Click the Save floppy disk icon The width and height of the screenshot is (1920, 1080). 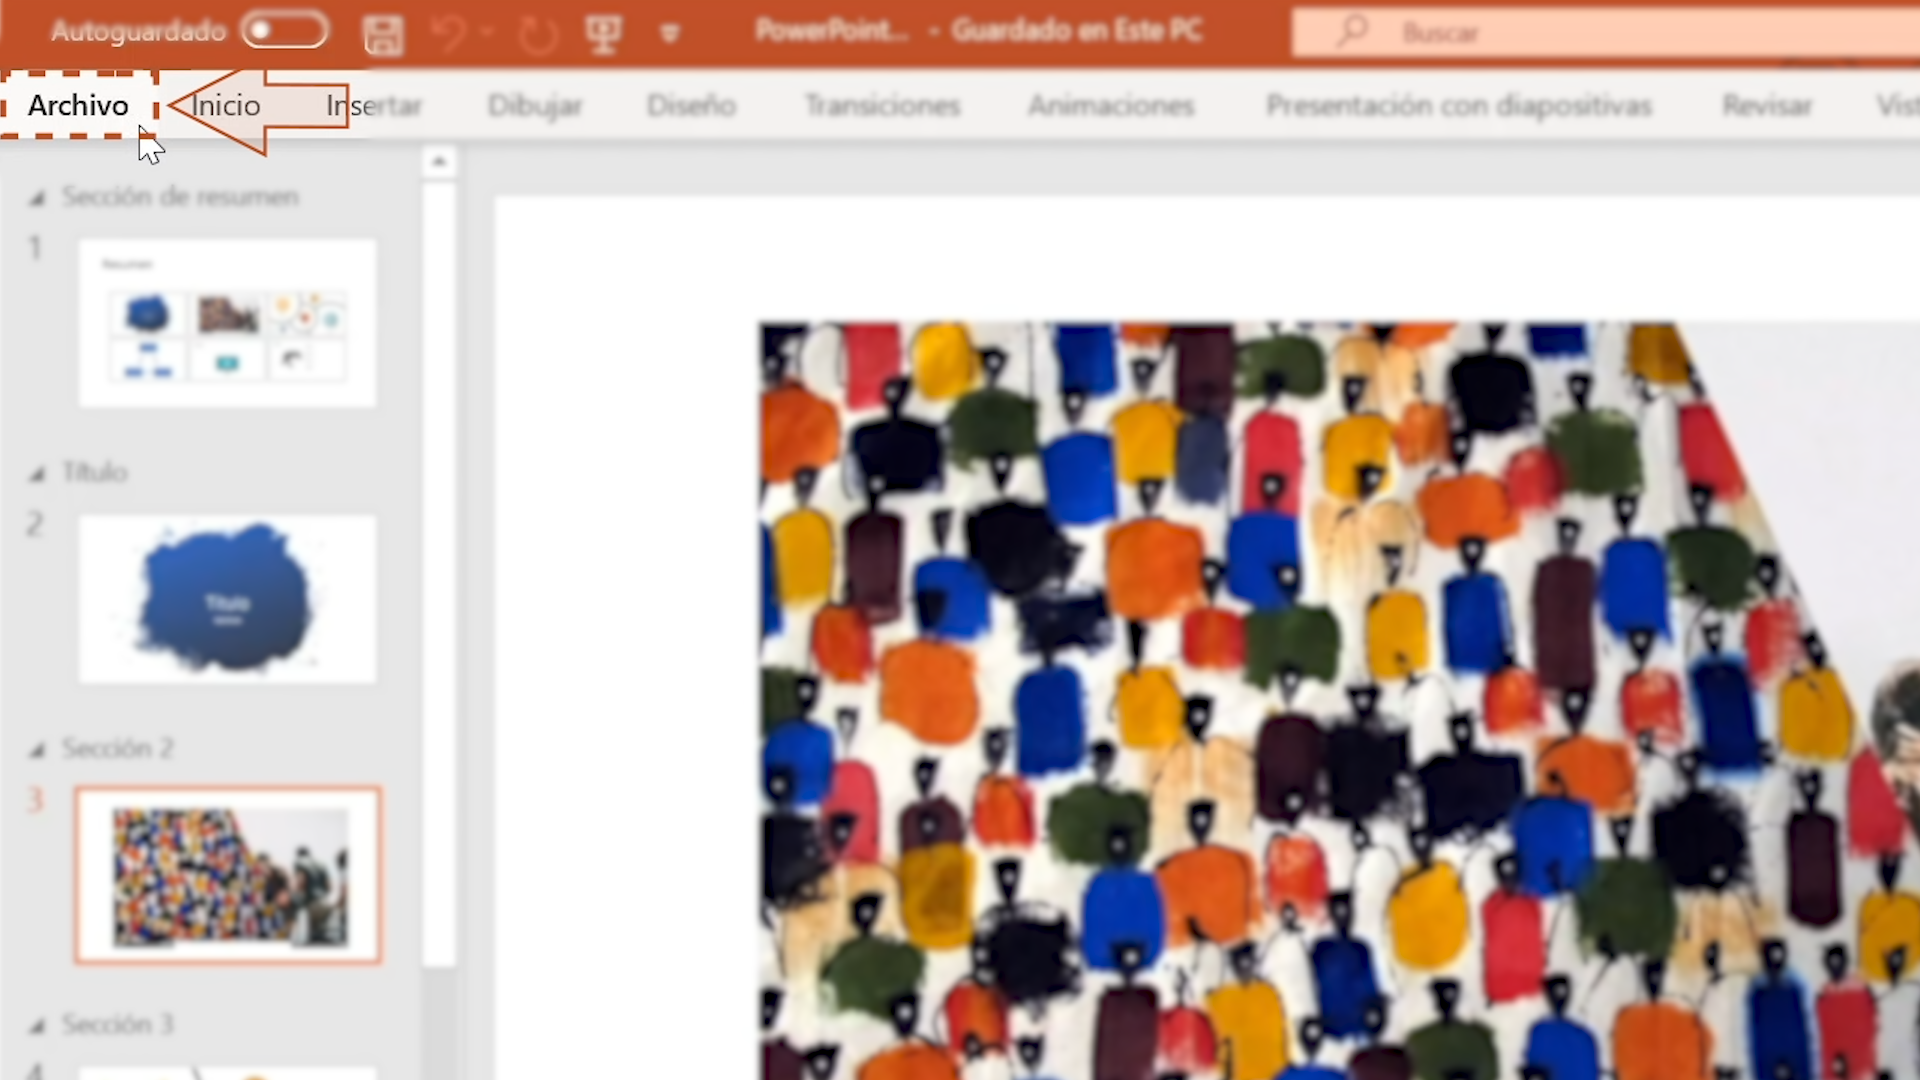click(x=383, y=34)
